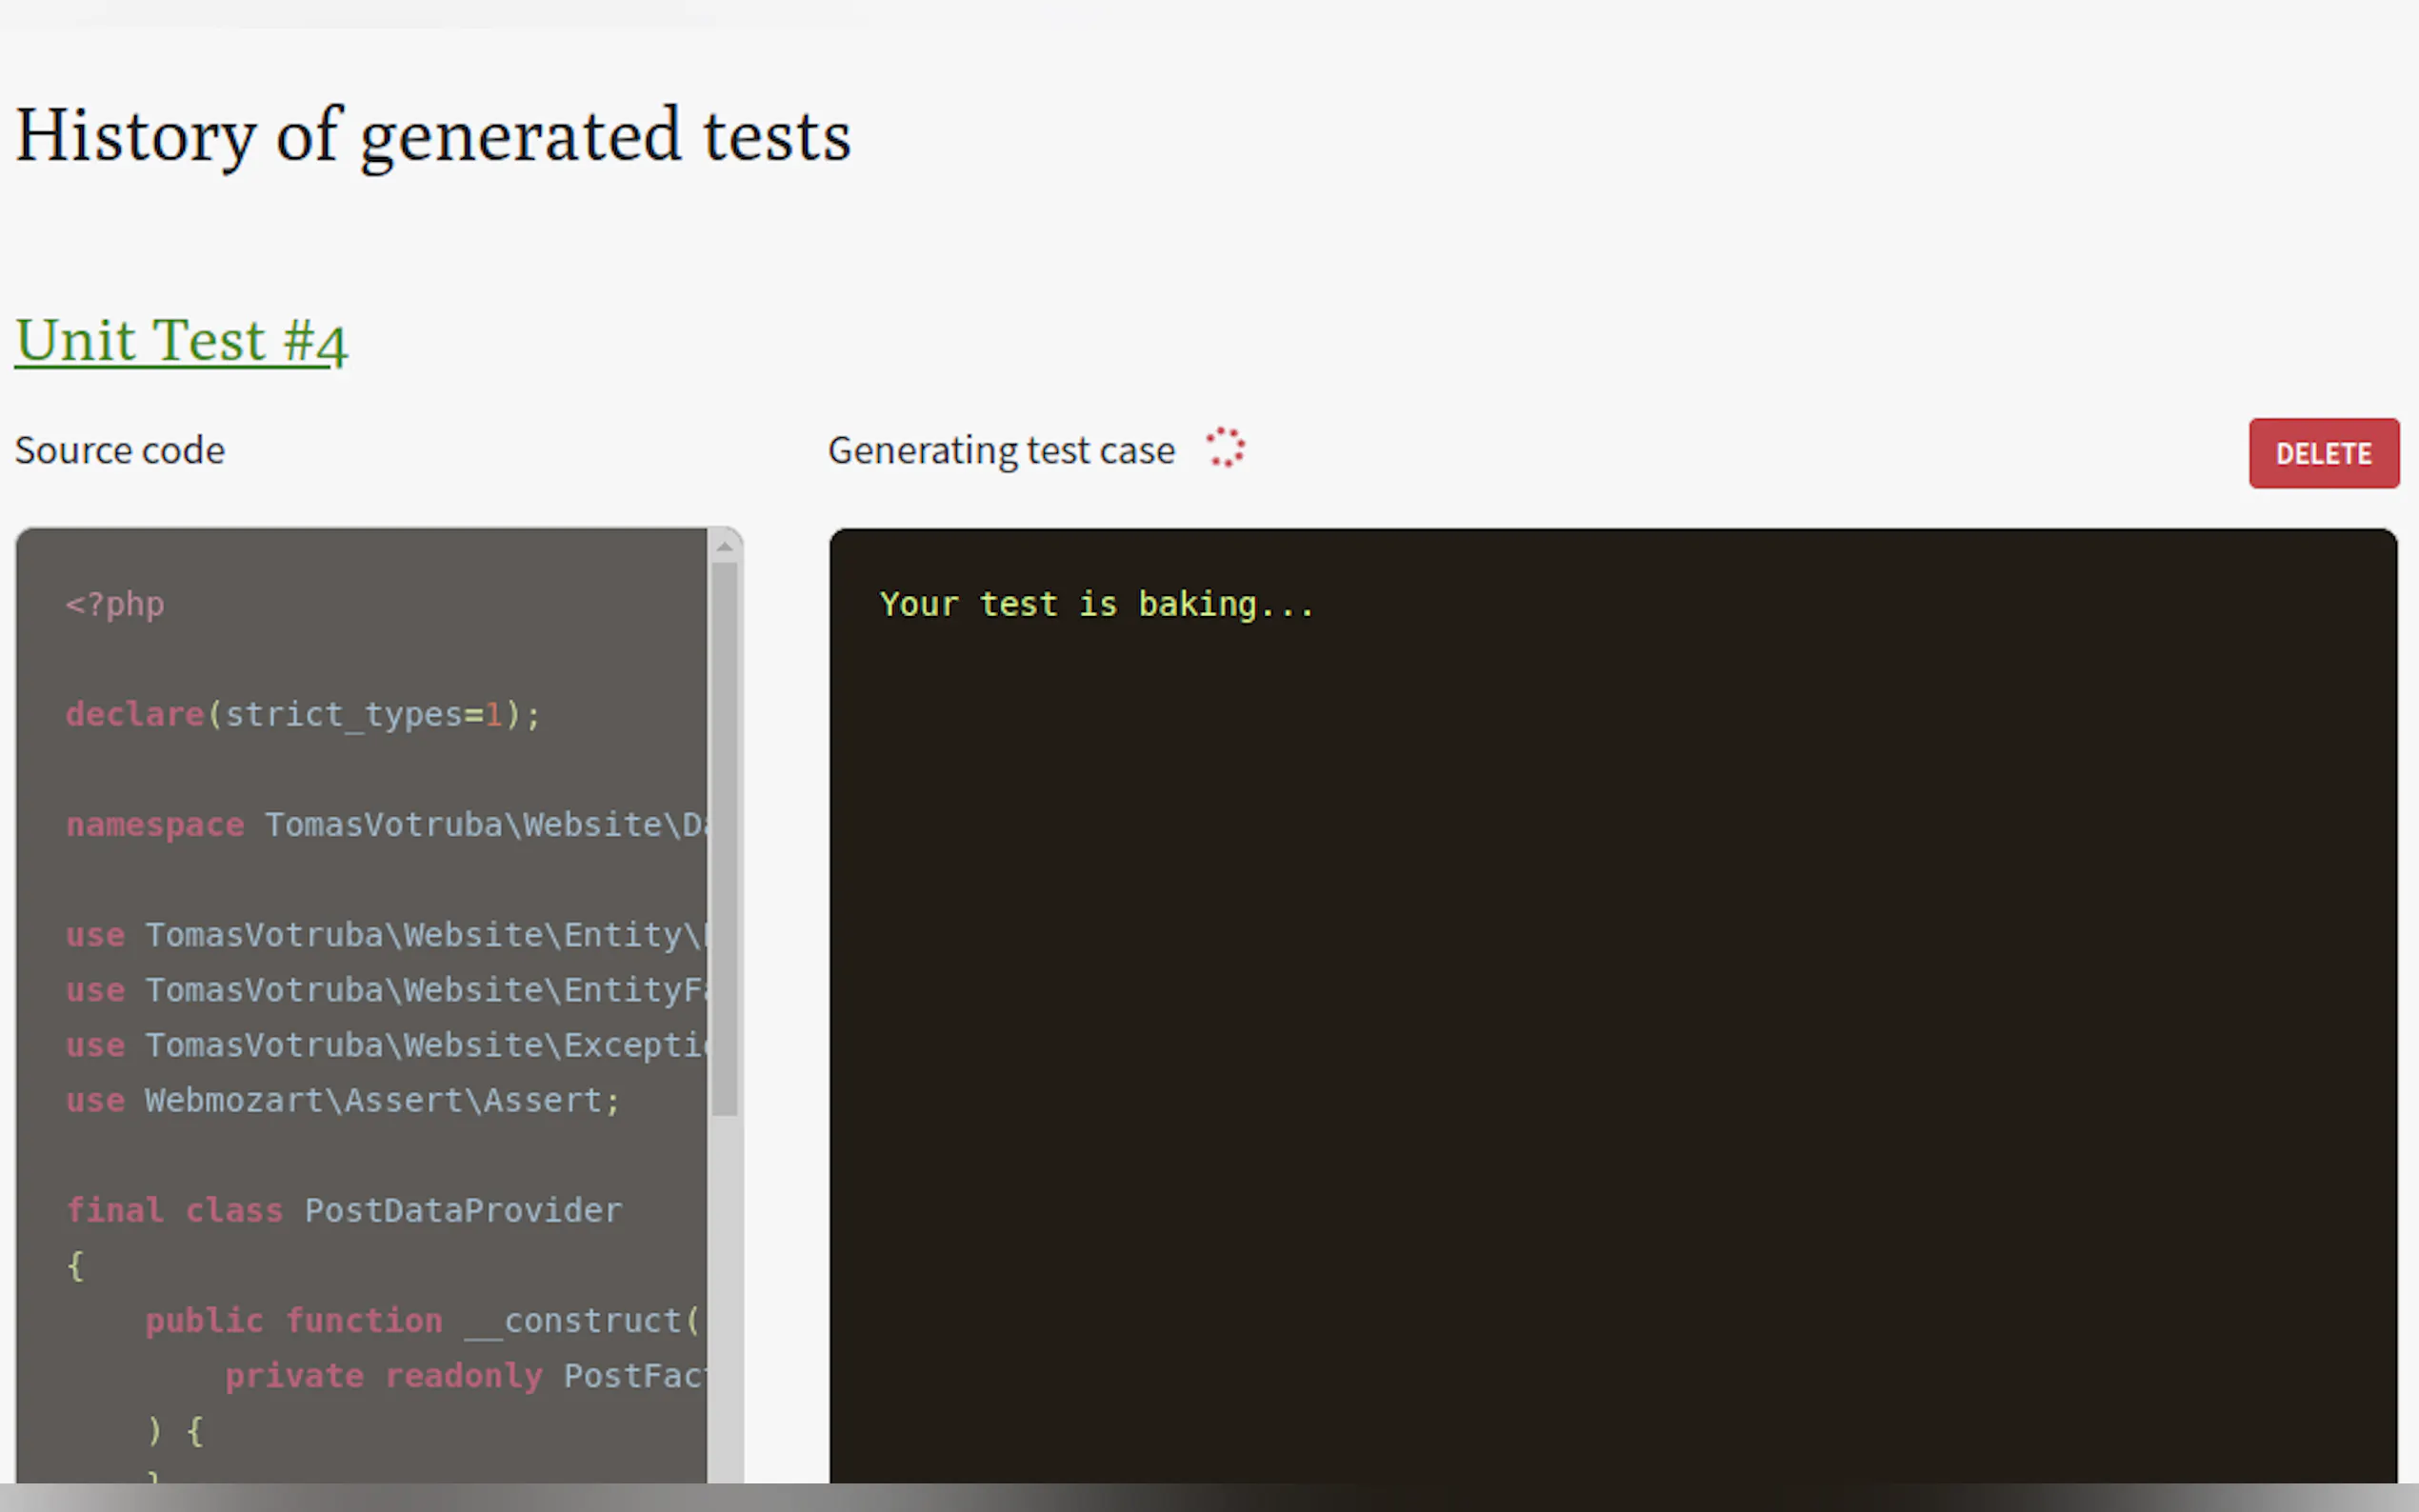Click the scrollbar track below the thumb

[x=725, y=1300]
